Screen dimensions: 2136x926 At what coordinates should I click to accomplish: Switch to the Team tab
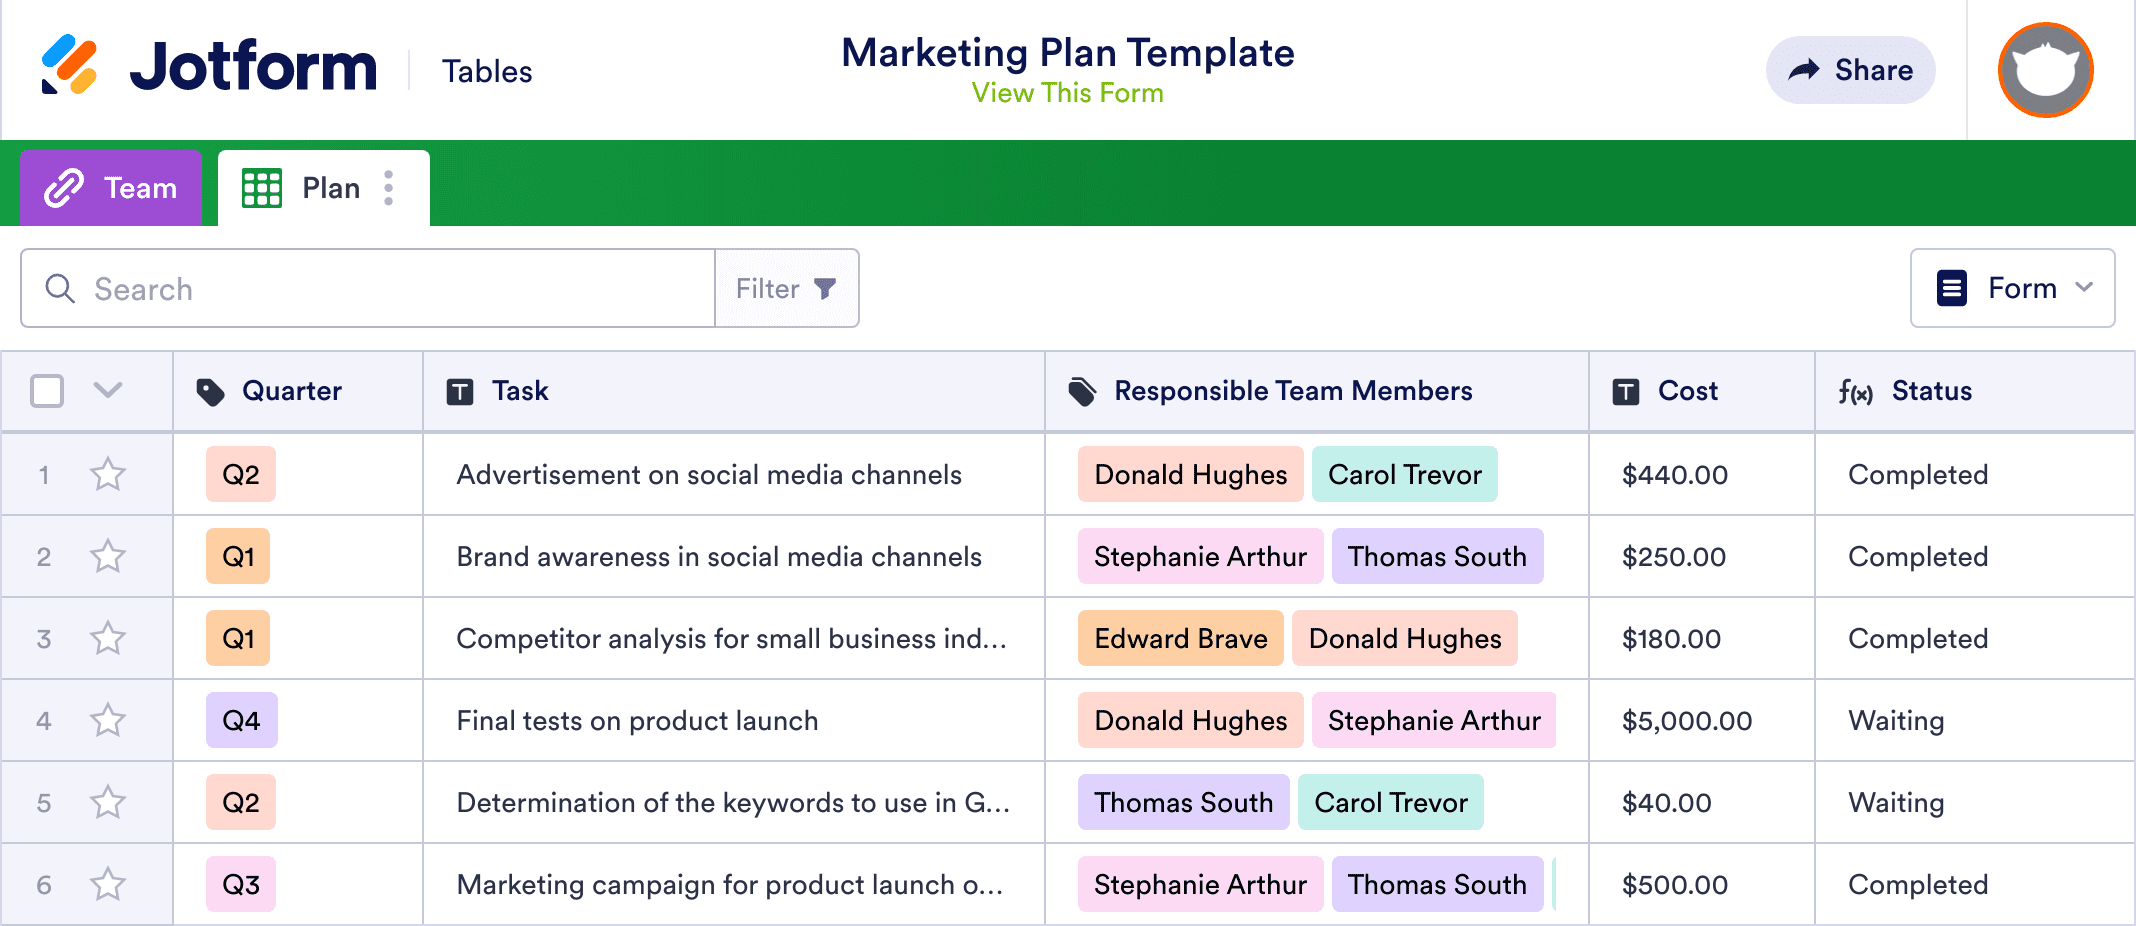pyautogui.click(x=110, y=187)
